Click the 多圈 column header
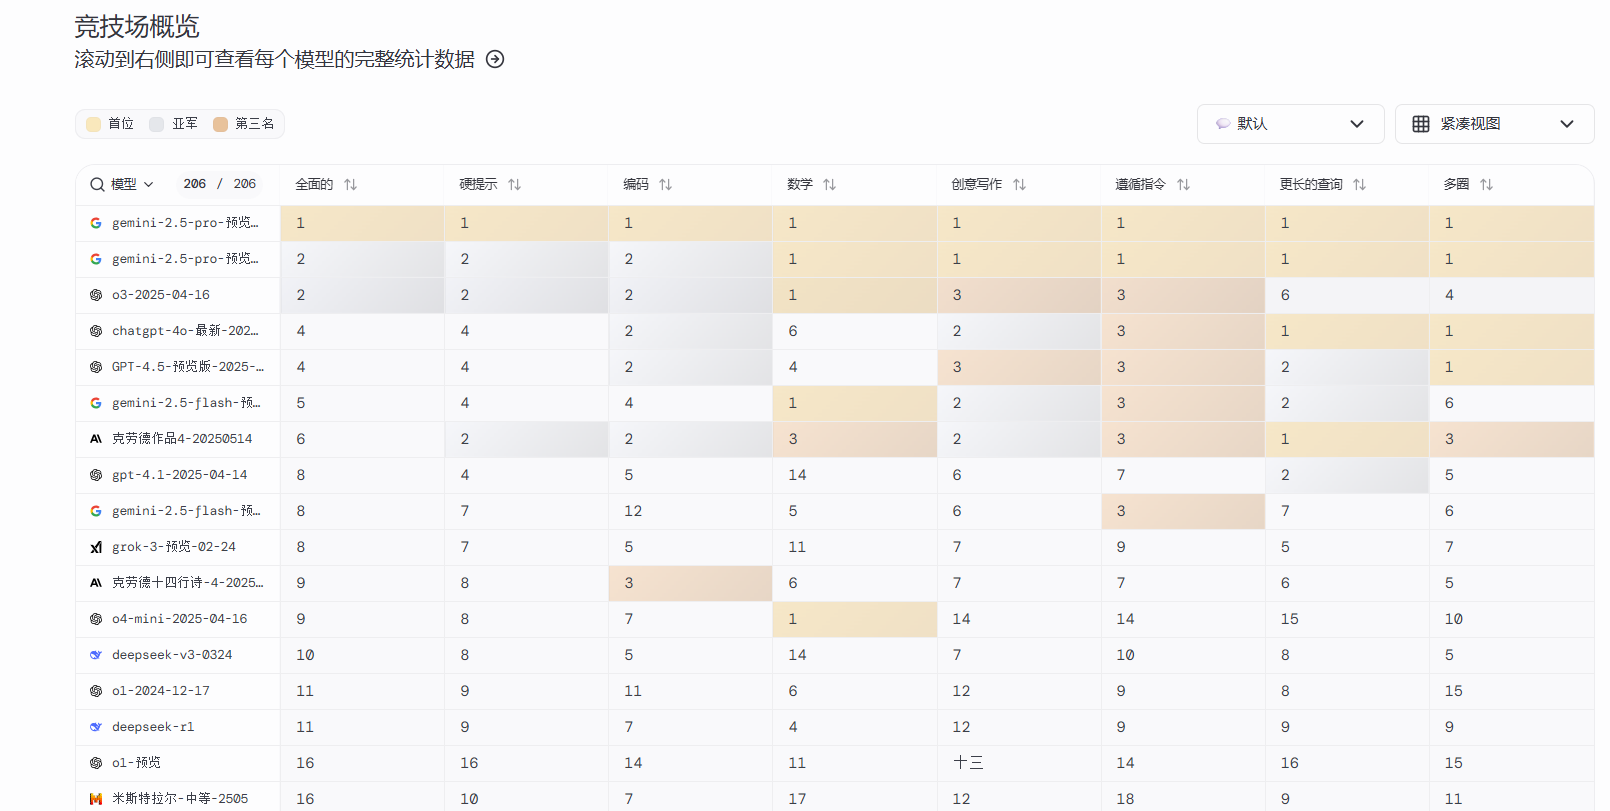 tap(1456, 184)
